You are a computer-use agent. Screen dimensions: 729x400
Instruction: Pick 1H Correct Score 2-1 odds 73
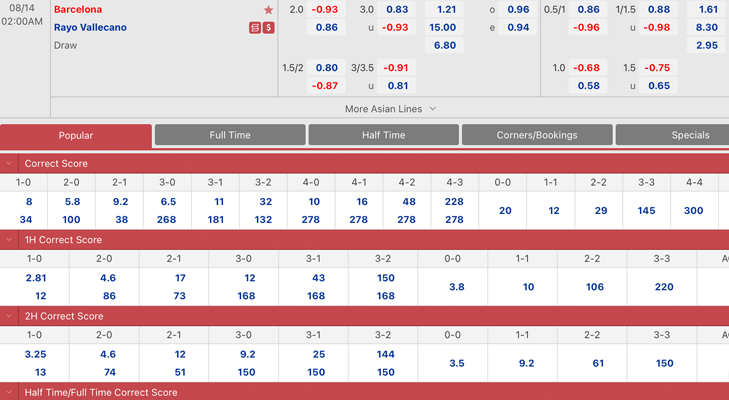click(179, 296)
